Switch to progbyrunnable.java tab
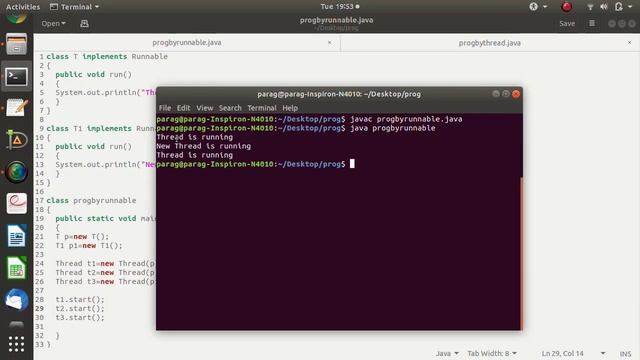 click(187, 42)
